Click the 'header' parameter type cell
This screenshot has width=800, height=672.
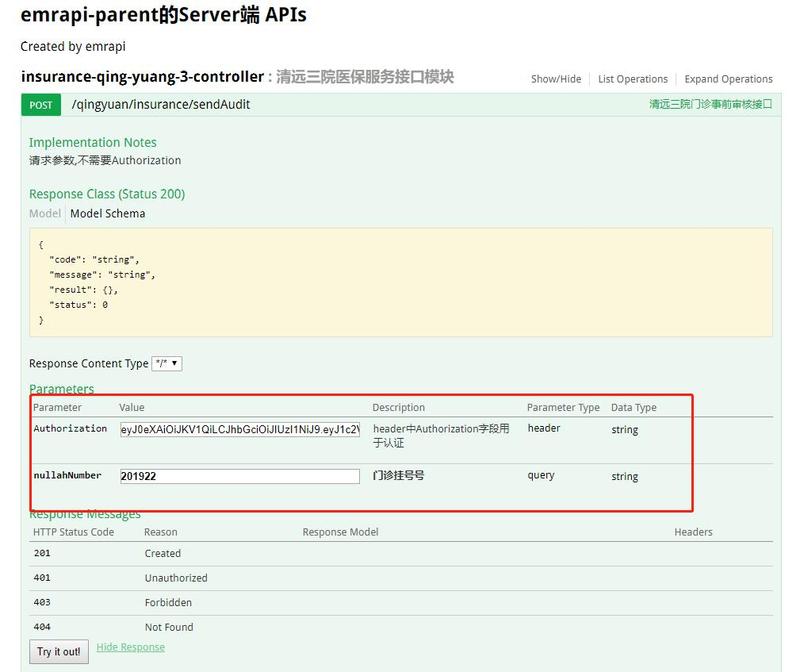(x=544, y=428)
